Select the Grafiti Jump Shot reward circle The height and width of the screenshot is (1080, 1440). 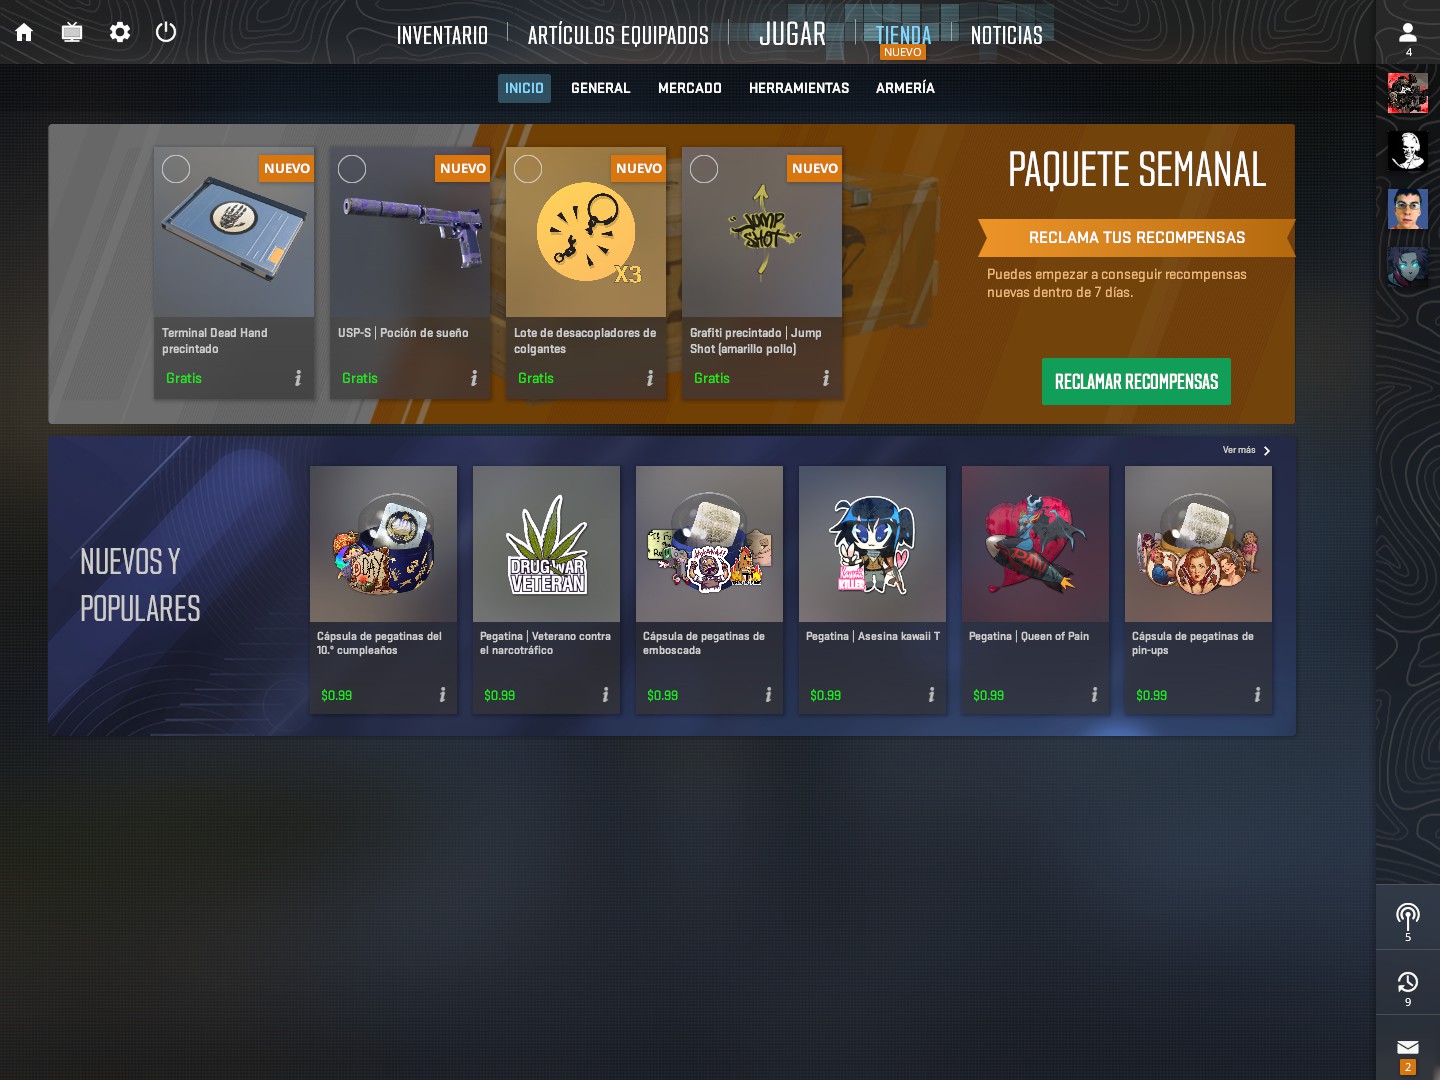(x=704, y=169)
